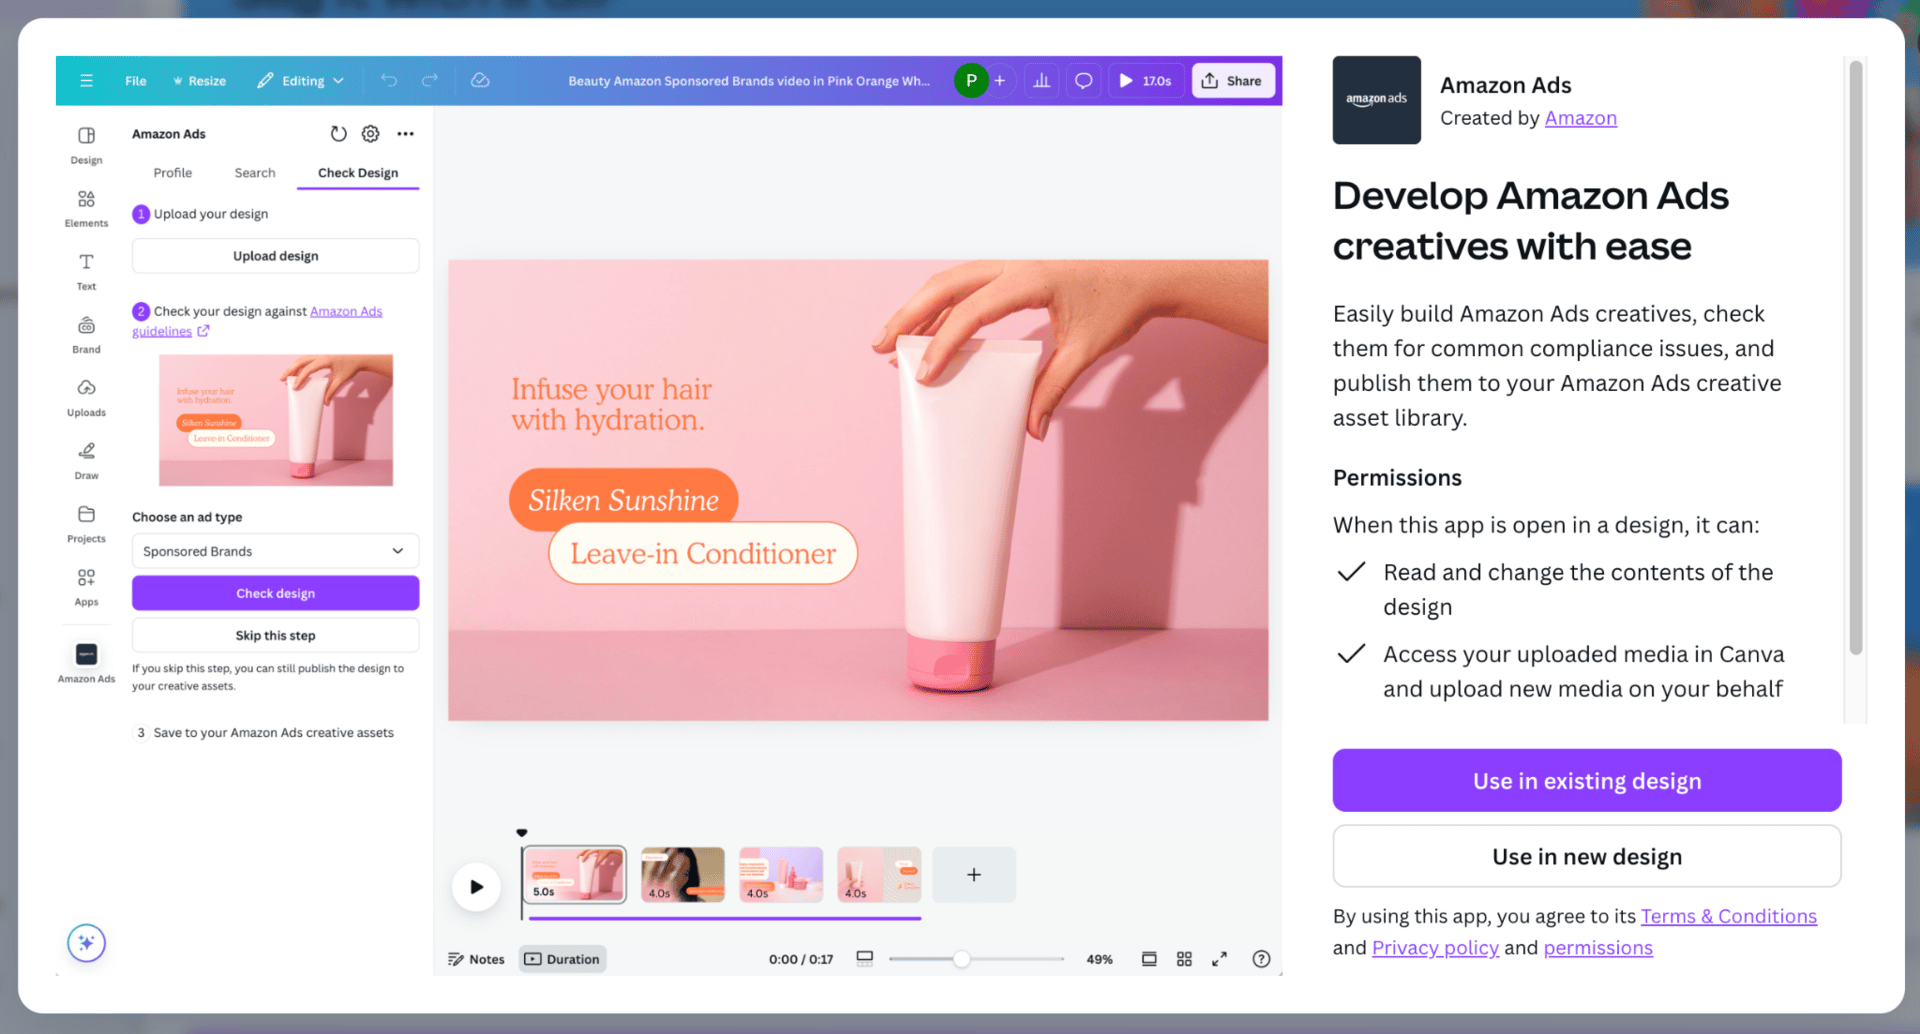Screen dimensions: 1920x1034
Task: Preview the 17.0s video presentation
Action: (x=1146, y=81)
